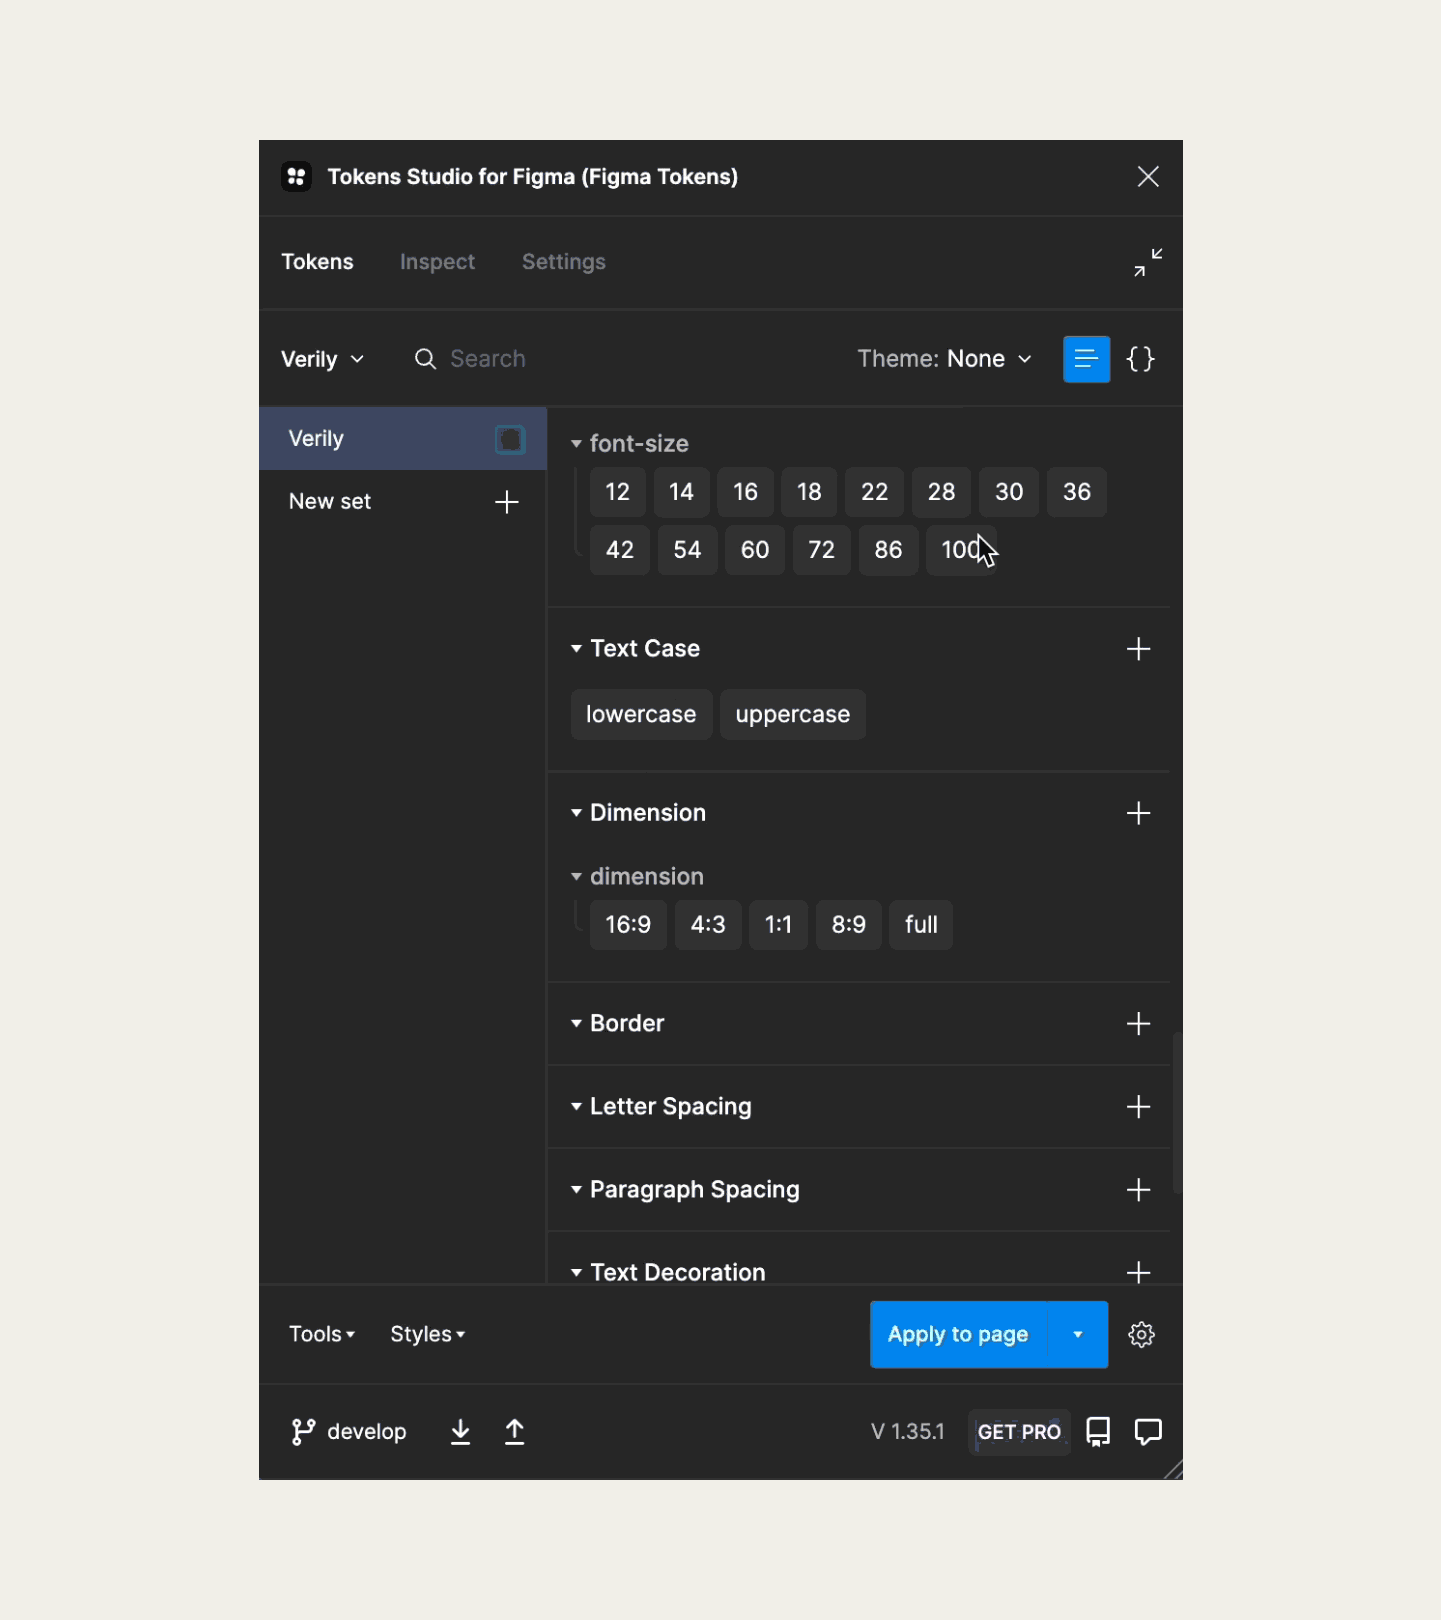Add a new Text Decoration token
The height and width of the screenshot is (1620, 1441).
[1138, 1272]
